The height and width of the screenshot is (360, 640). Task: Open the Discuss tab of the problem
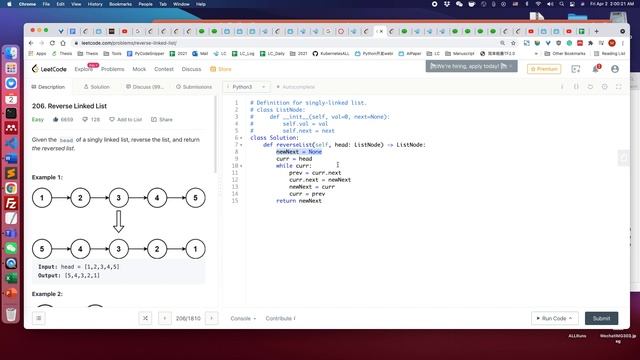pos(144,87)
